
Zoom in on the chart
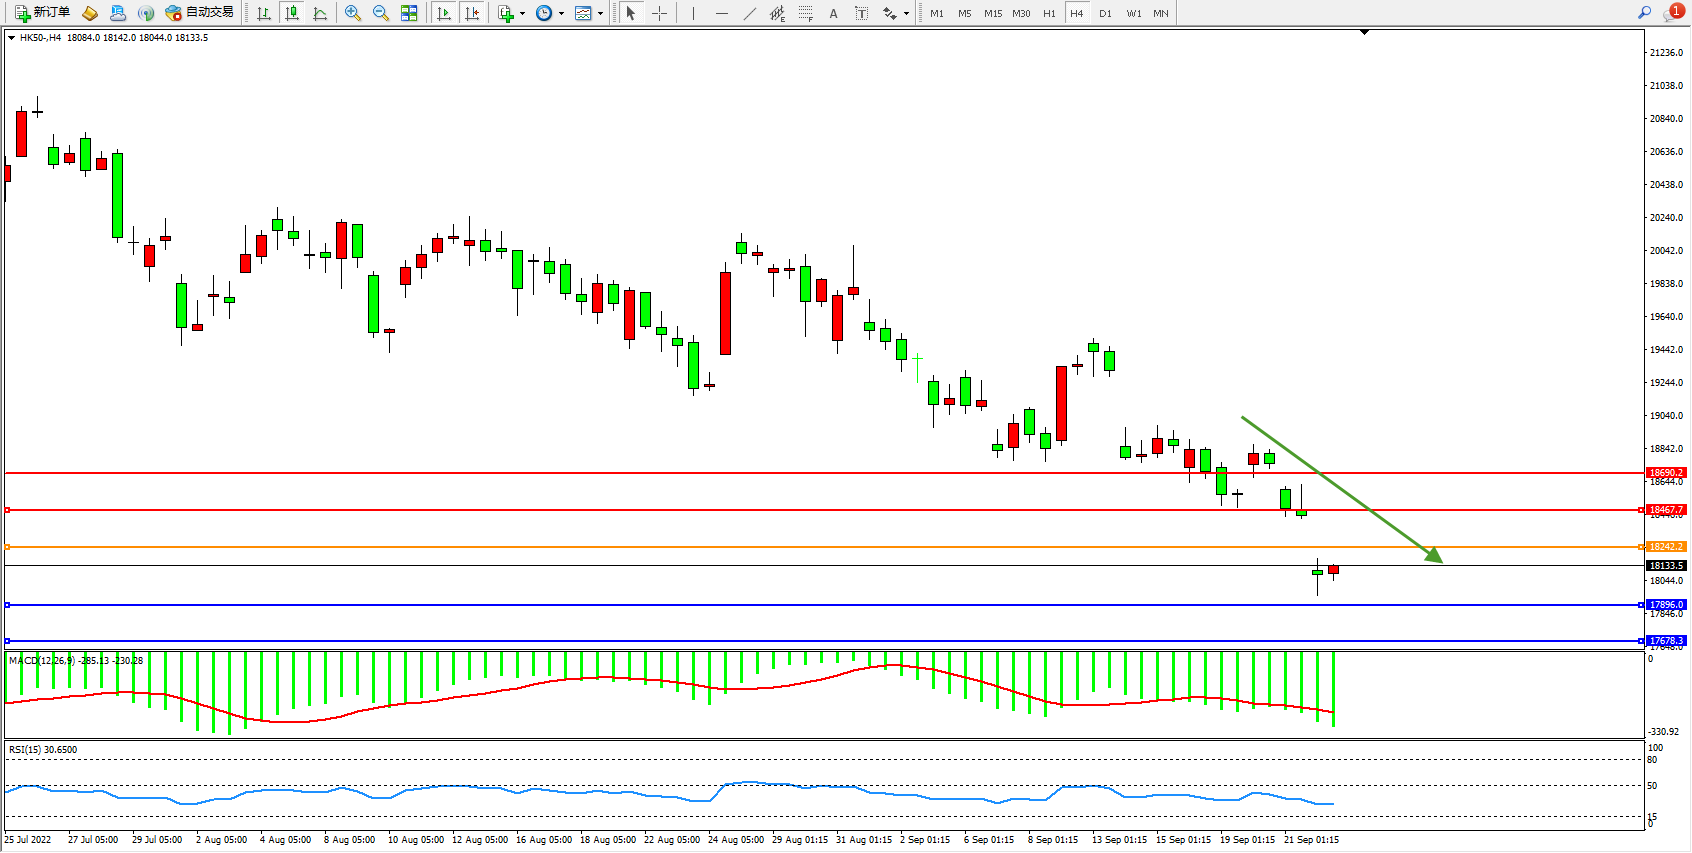pos(353,13)
